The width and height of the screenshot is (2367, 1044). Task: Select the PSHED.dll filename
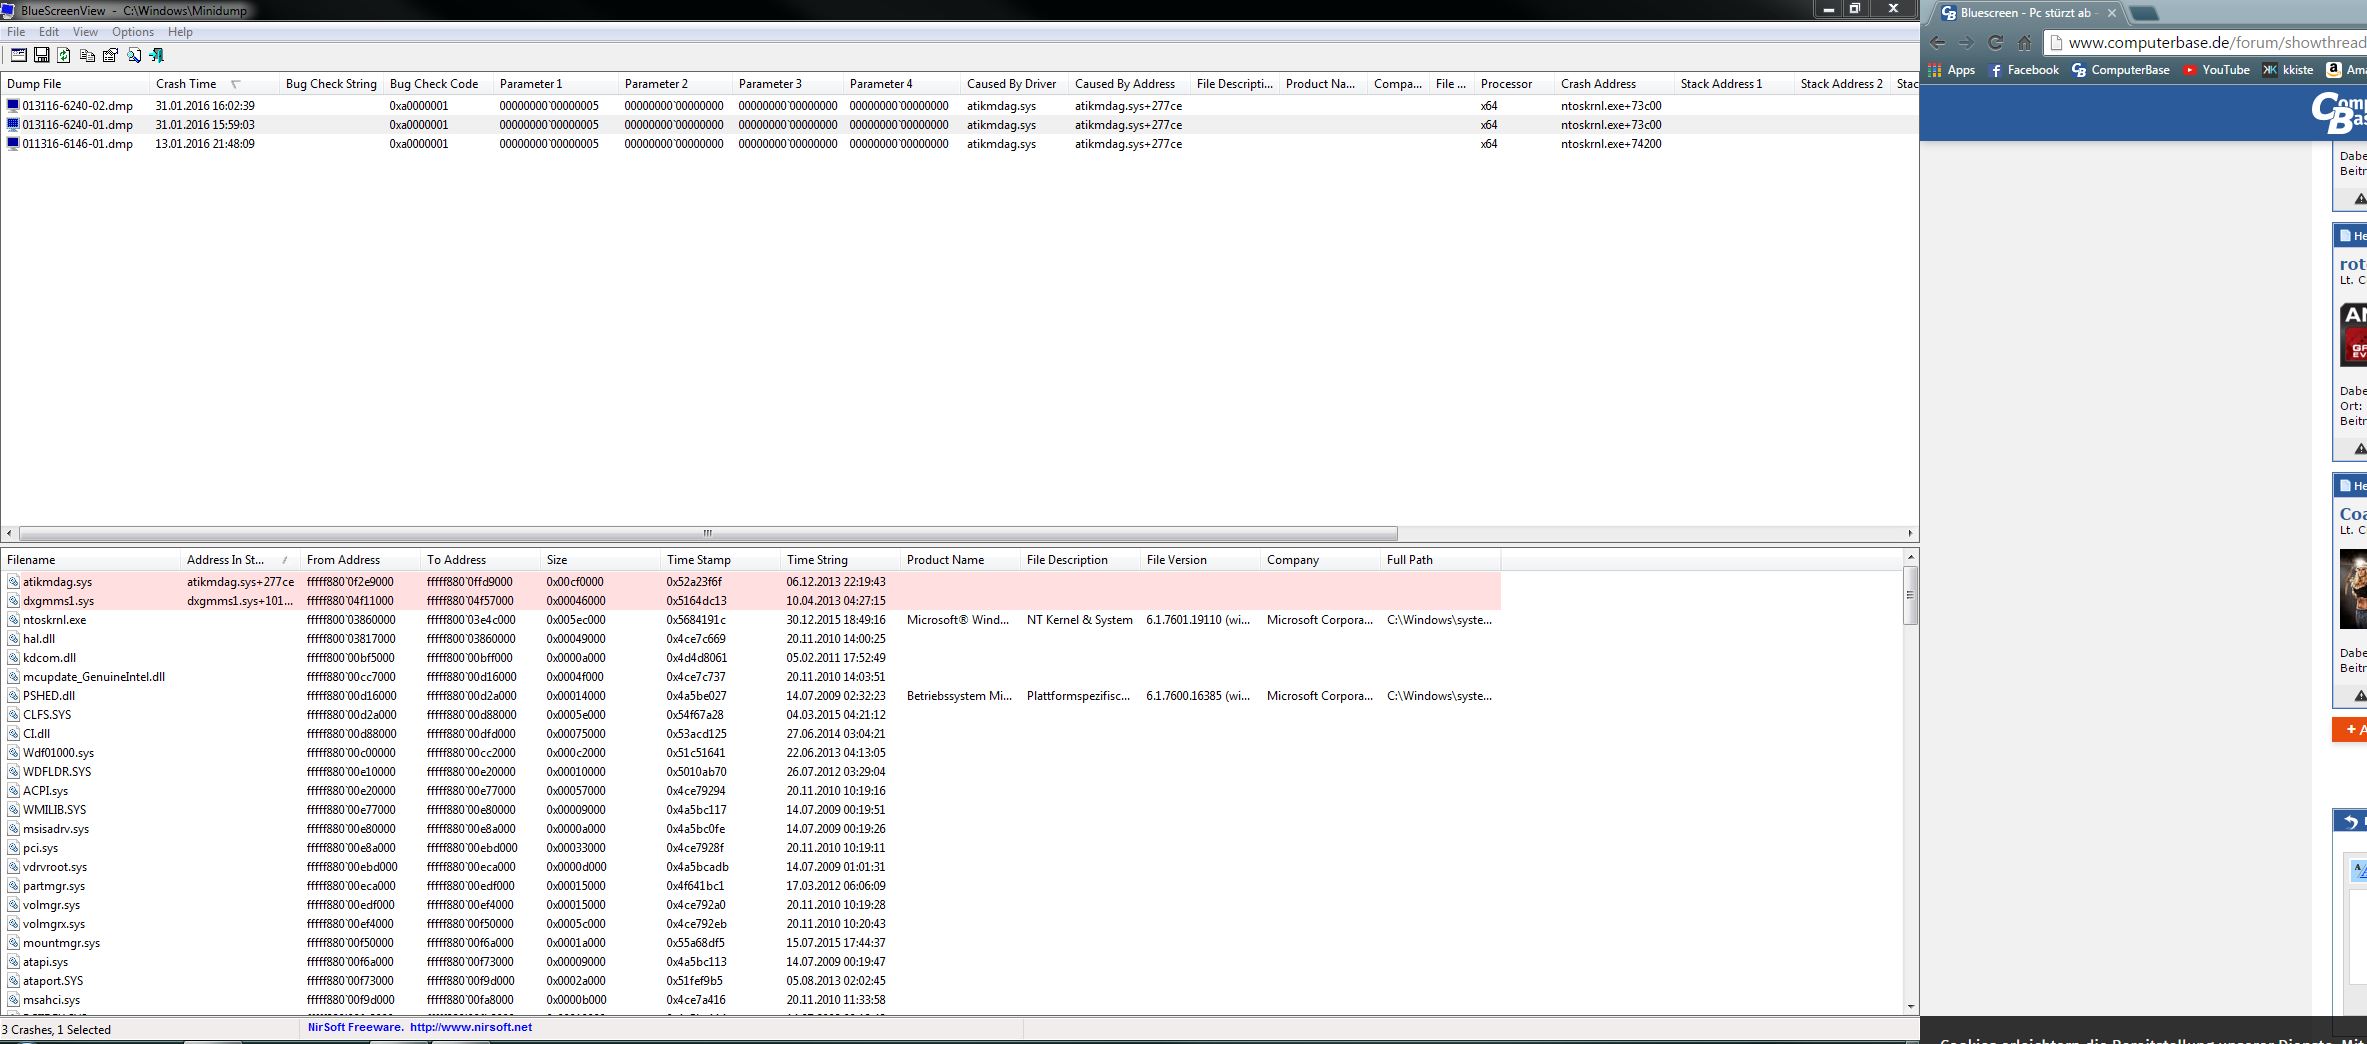(49, 696)
